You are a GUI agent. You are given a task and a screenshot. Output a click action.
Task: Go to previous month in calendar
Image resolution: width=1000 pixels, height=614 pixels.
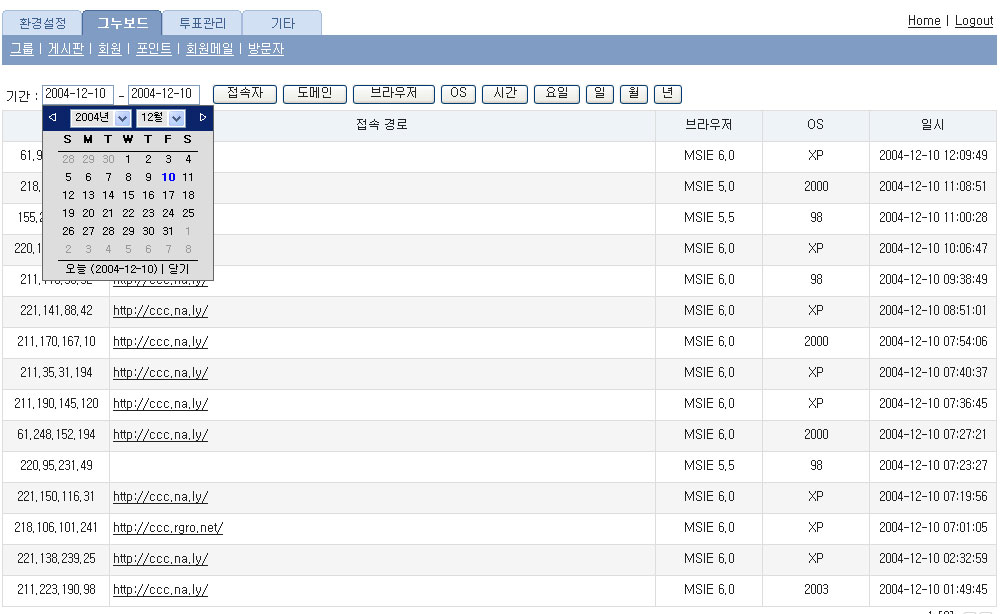52,118
